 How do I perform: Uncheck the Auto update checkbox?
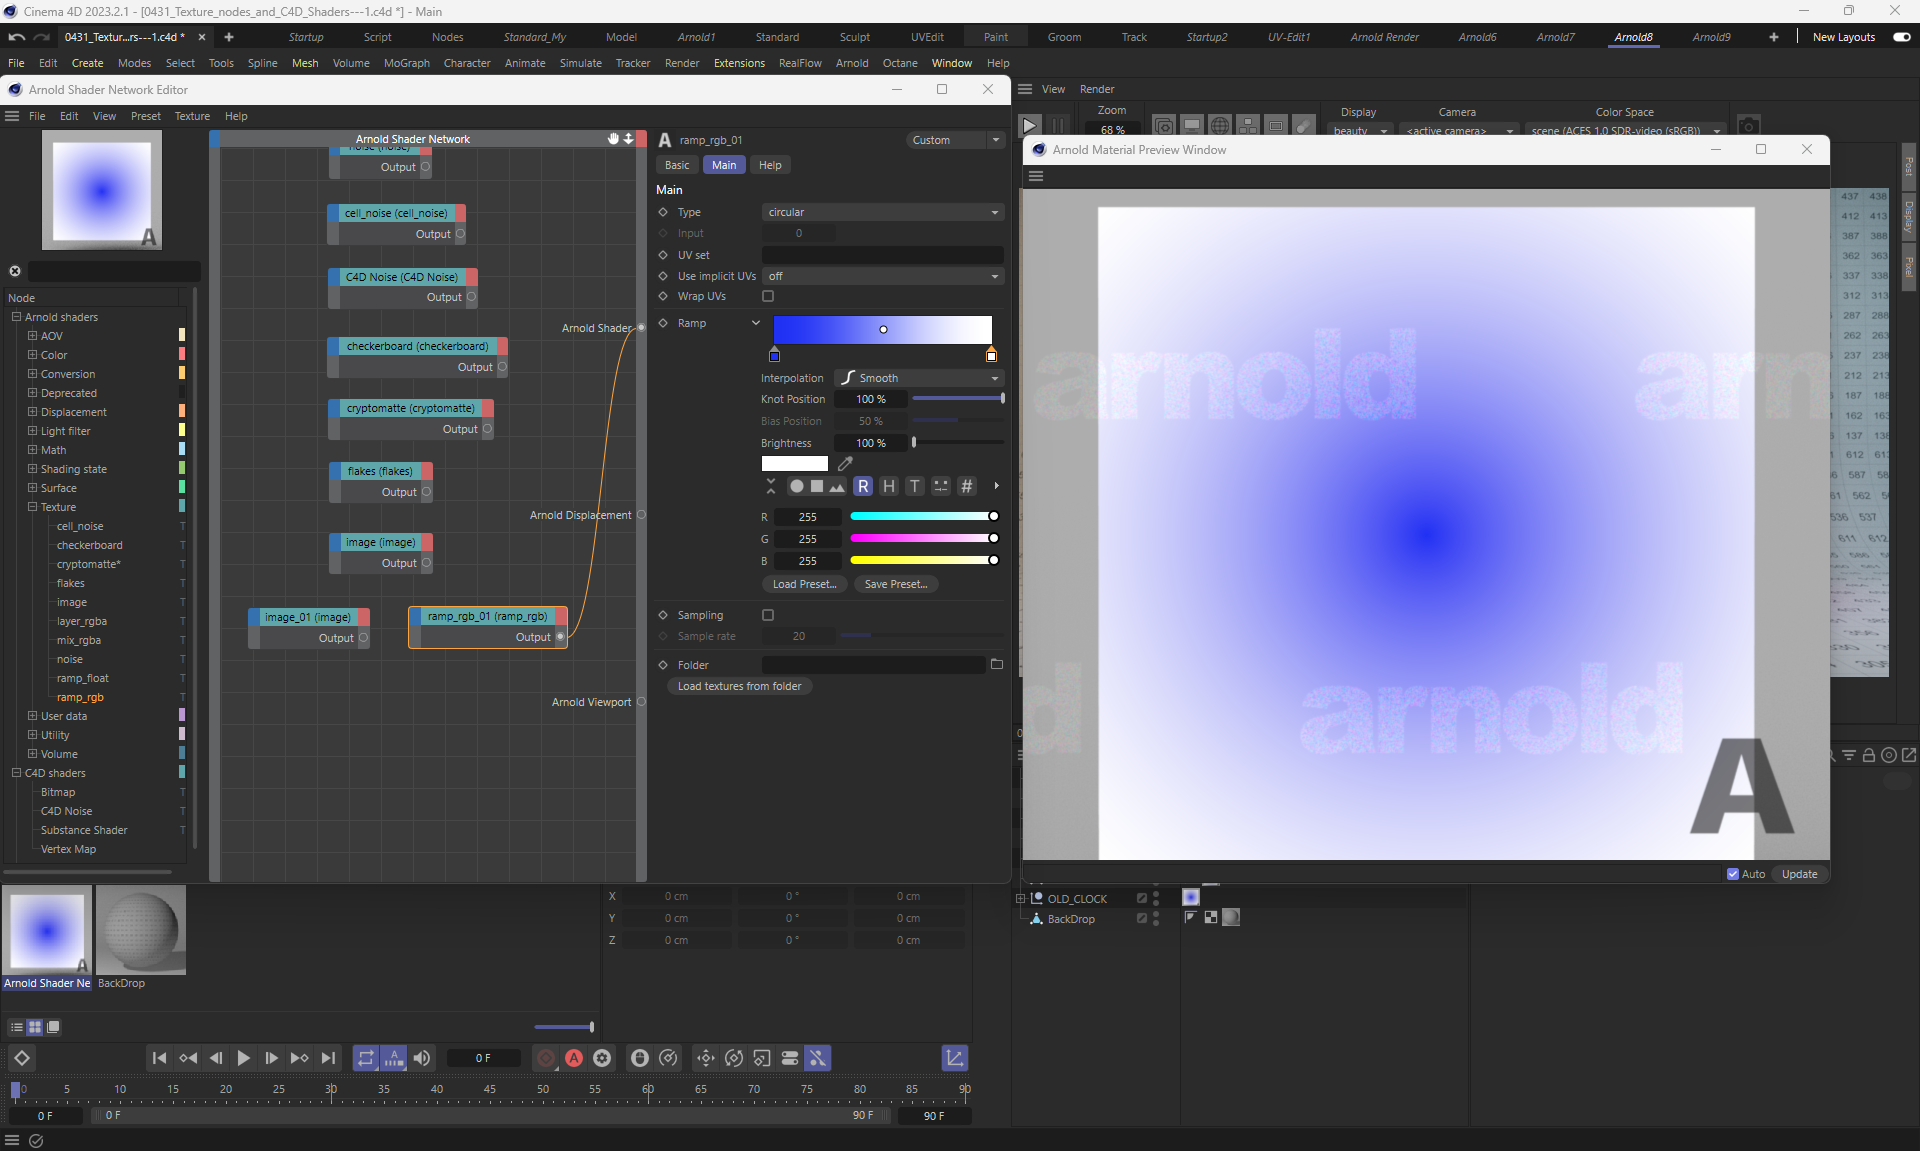(1733, 874)
